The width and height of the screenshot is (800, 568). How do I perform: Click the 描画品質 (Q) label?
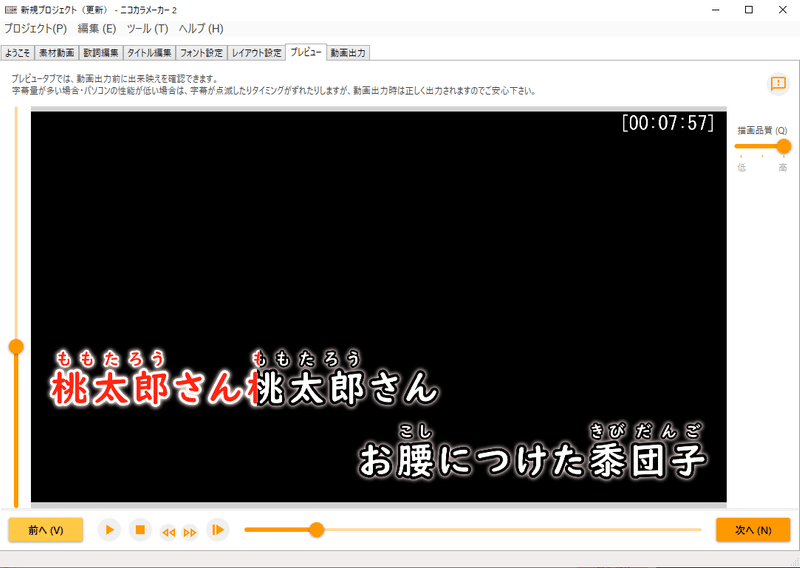[x=762, y=131]
